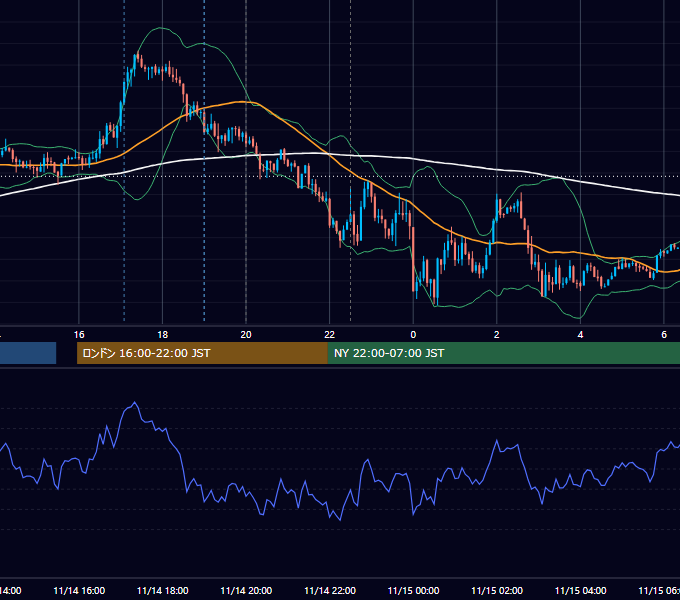
Task: Click the 11/14 22:00 time label
Action: pos(330,591)
